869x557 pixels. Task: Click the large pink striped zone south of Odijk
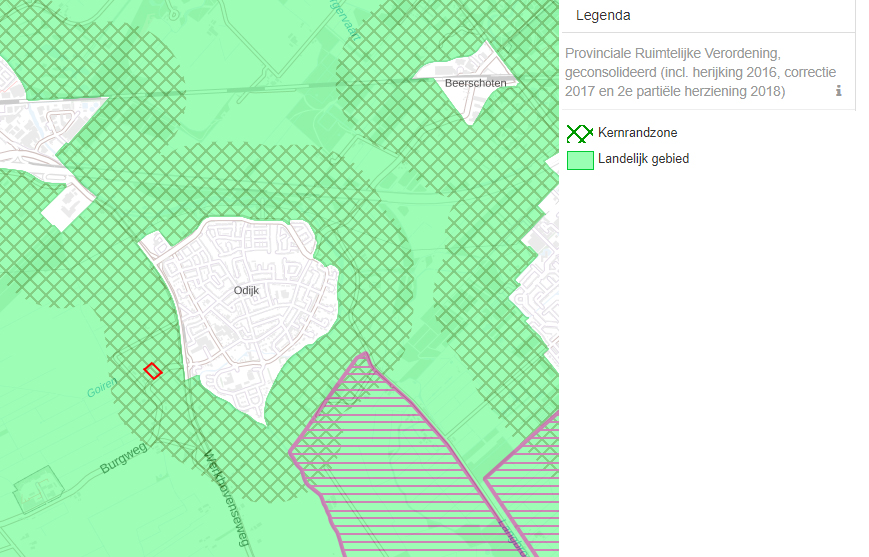pyautogui.click(x=400, y=460)
